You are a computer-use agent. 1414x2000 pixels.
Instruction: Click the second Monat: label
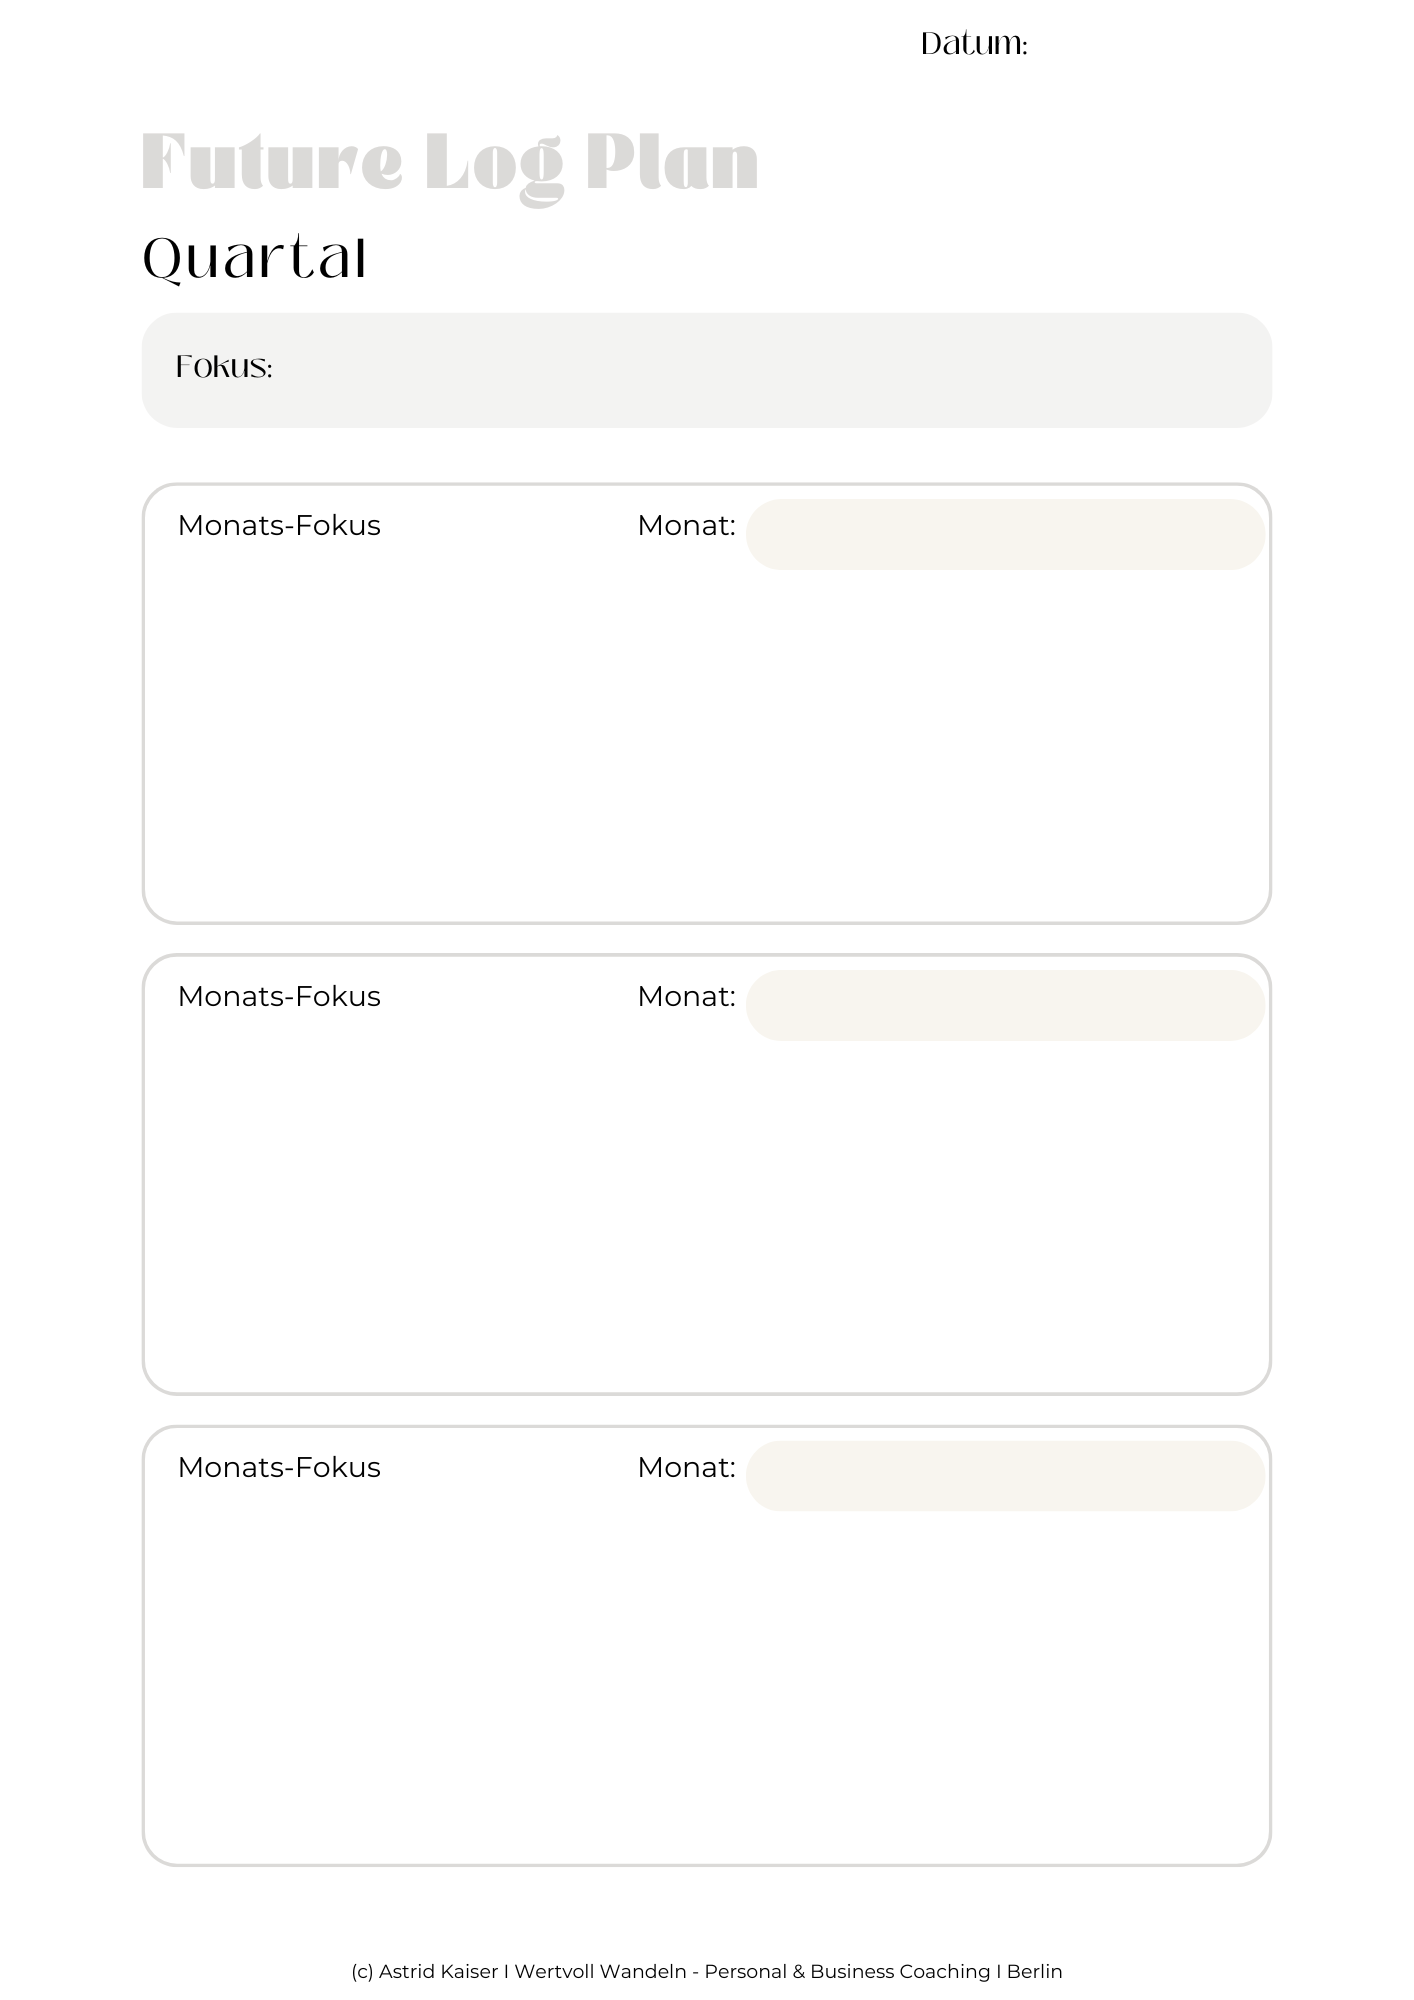(686, 996)
